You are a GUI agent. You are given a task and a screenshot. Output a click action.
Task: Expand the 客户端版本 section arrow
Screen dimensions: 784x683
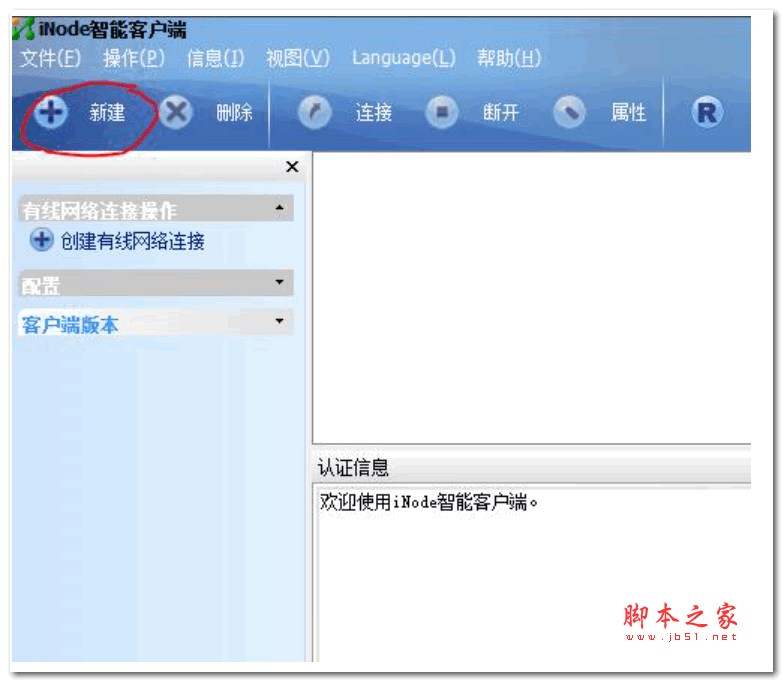tap(279, 322)
